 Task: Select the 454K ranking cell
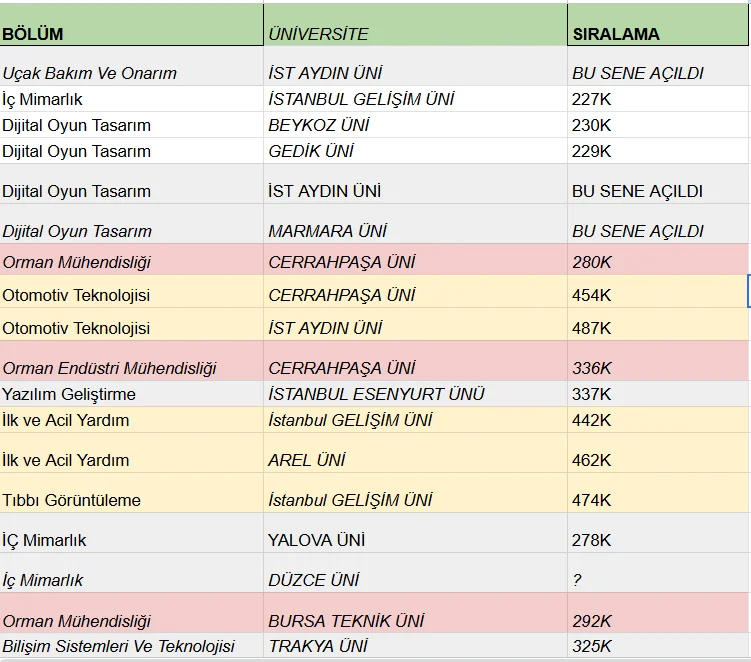tap(658, 291)
